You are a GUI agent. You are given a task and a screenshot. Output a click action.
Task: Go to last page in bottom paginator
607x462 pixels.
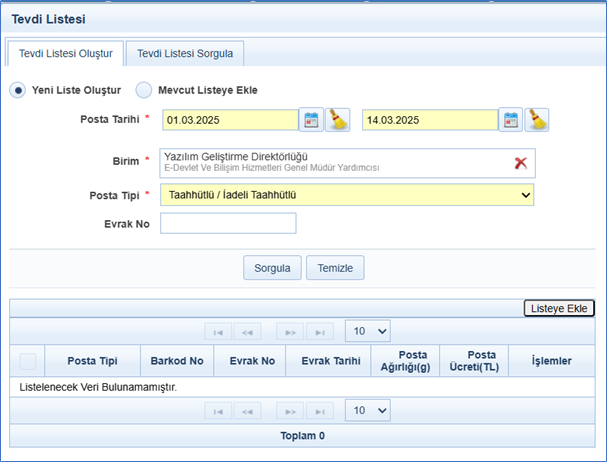pos(319,411)
